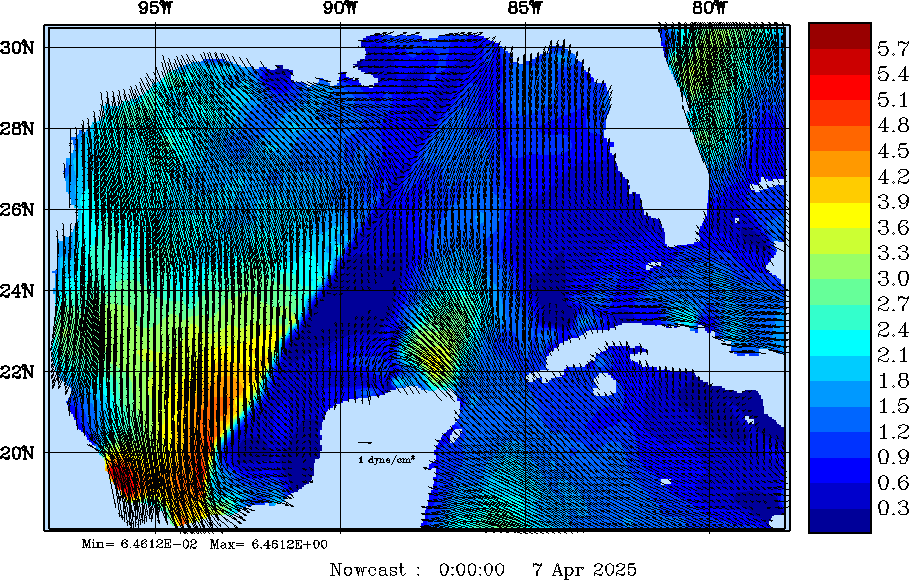Click the 80W longitude label
The height and width of the screenshot is (580, 909).
click(x=711, y=8)
